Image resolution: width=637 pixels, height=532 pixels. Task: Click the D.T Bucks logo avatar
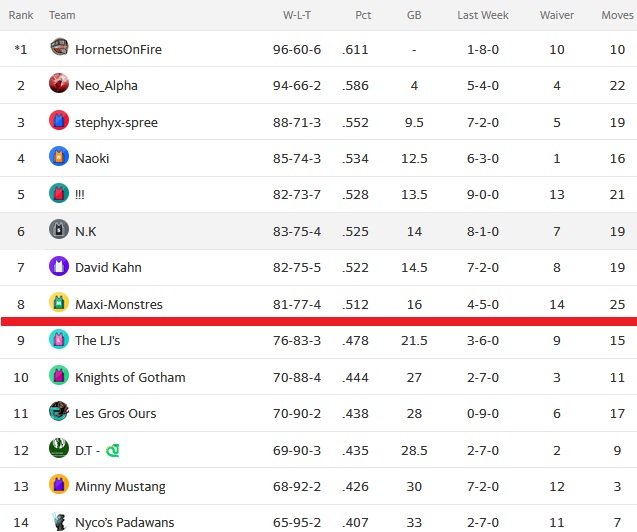pyautogui.click(x=59, y=448)
